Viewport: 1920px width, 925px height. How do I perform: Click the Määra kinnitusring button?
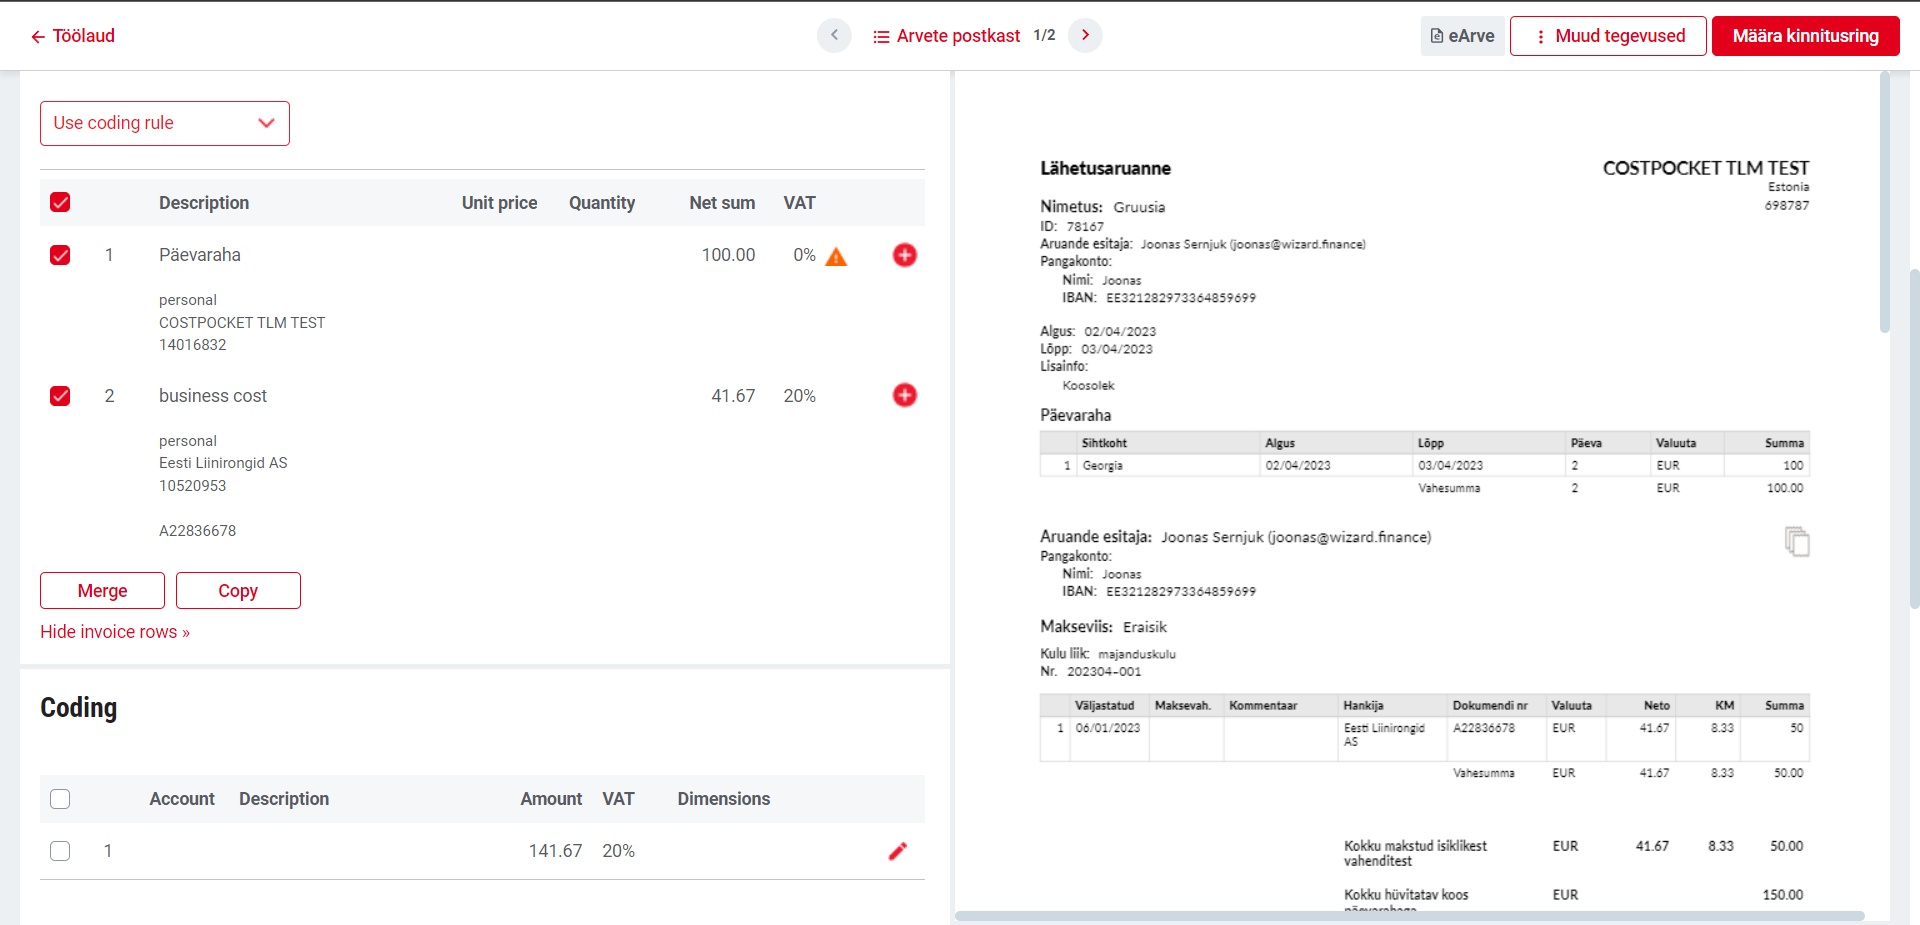[1805, 36]
